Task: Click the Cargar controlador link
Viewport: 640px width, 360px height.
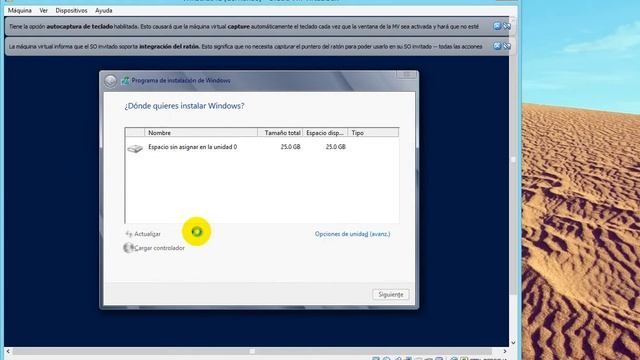Action: (x=160, y=248)
